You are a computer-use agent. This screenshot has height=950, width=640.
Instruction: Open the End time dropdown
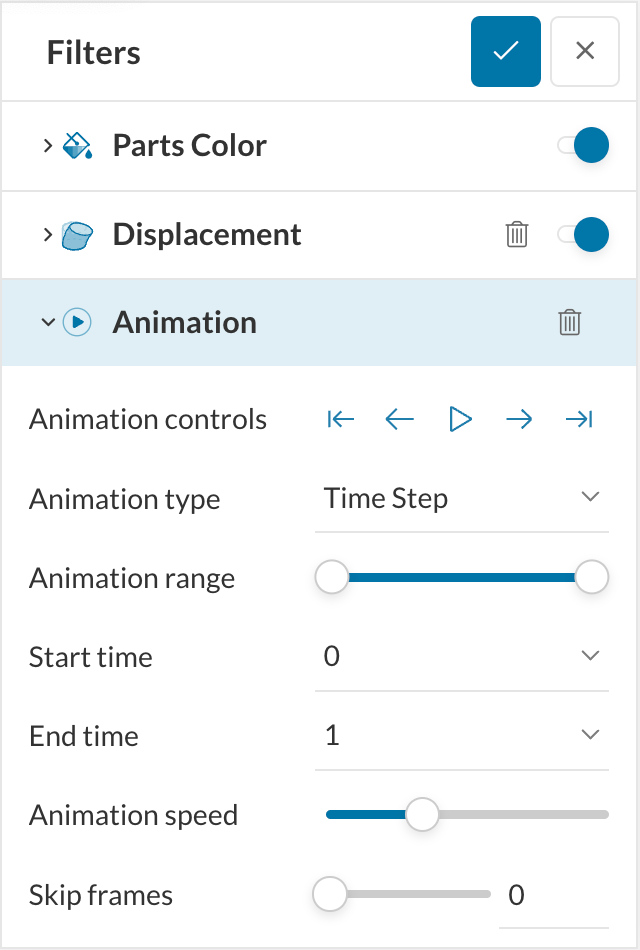click(x=461, y=736)
